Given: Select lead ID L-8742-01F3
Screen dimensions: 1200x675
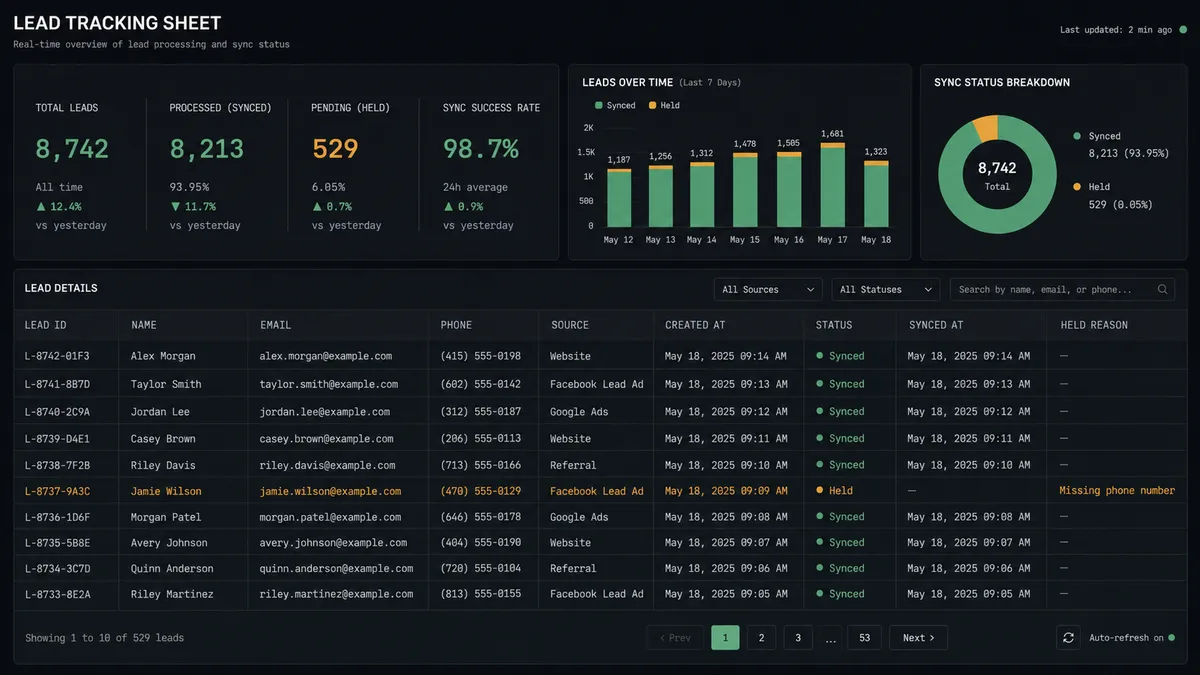Looking at the screenshot, I should coord(57,356).
